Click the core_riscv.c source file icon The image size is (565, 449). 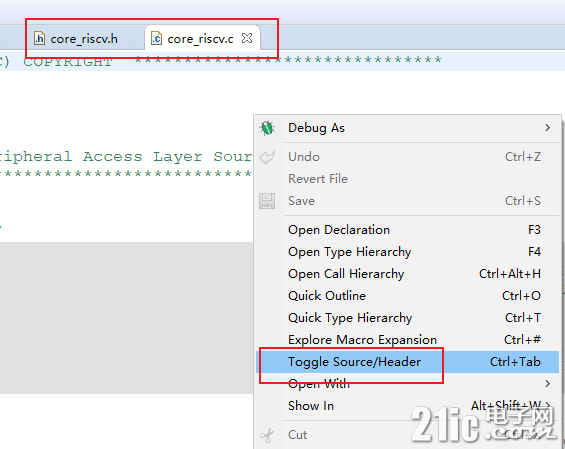click(156, 38)
